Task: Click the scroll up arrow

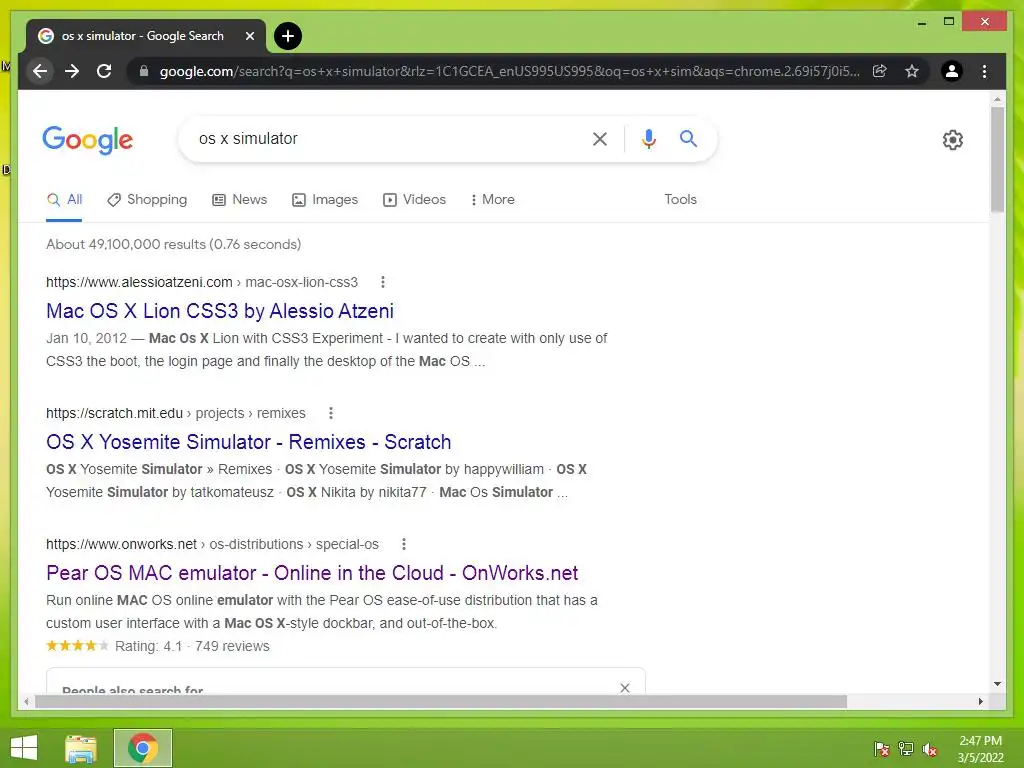Action: click(x=997, y=99)
